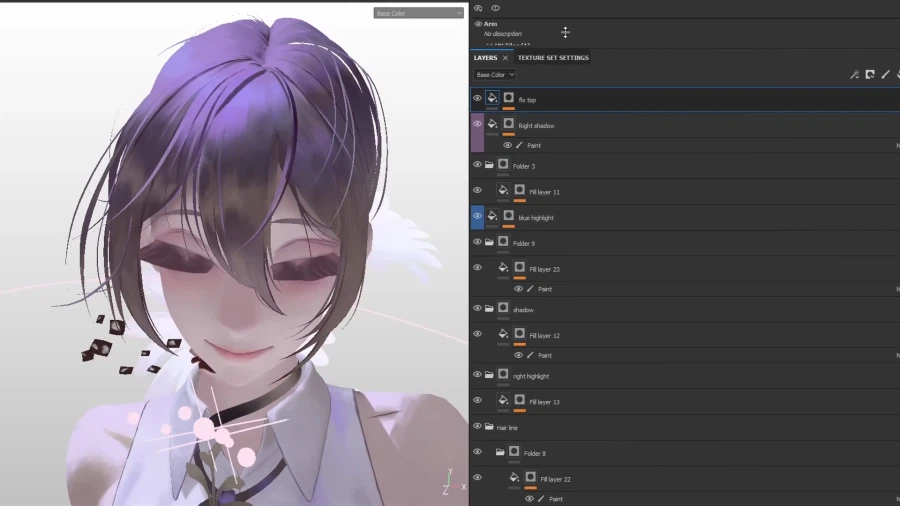This screenshot has height=506, width=900.
Task: Toggle visibility of Folder 9
Action: pos(478,242)
